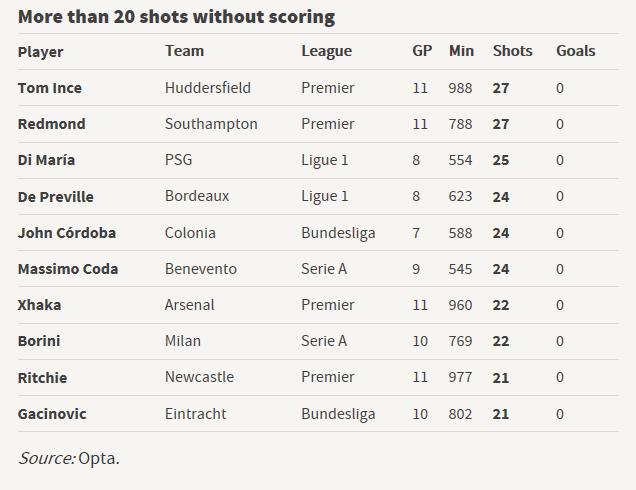Click Xhaka's shots value 22

(x=501, y=305)
